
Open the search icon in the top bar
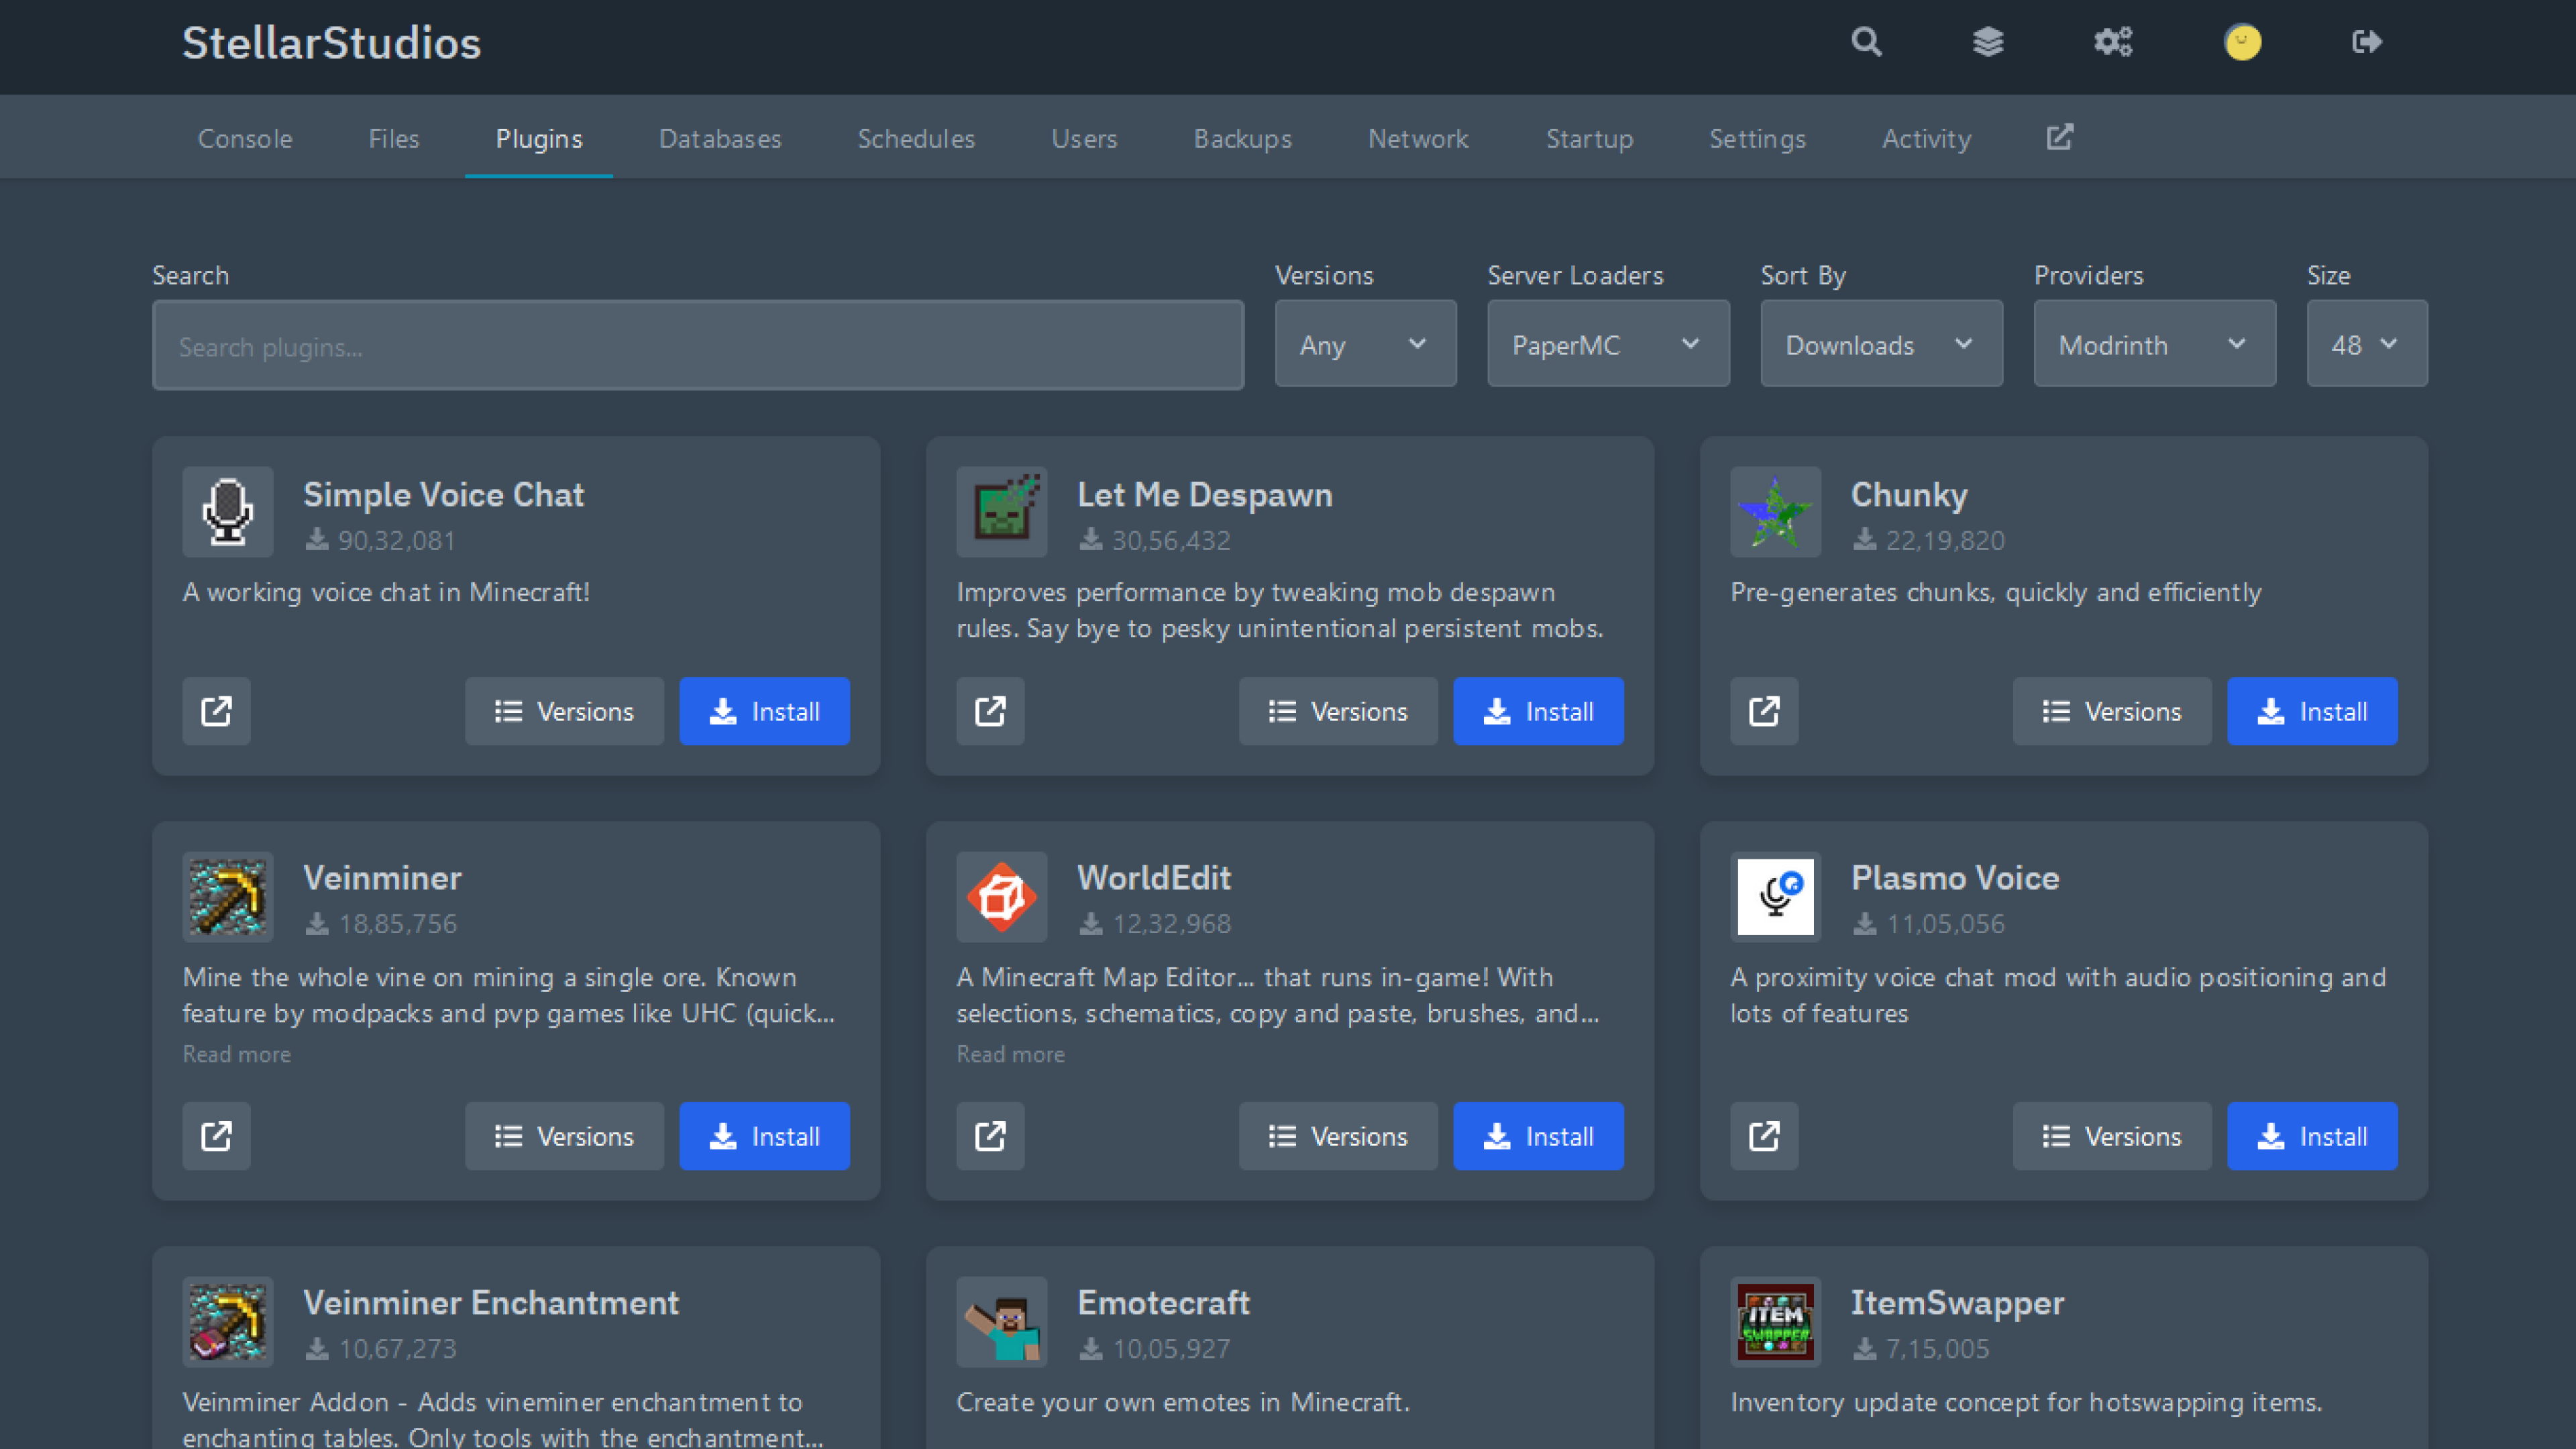tap(1866, 42)
